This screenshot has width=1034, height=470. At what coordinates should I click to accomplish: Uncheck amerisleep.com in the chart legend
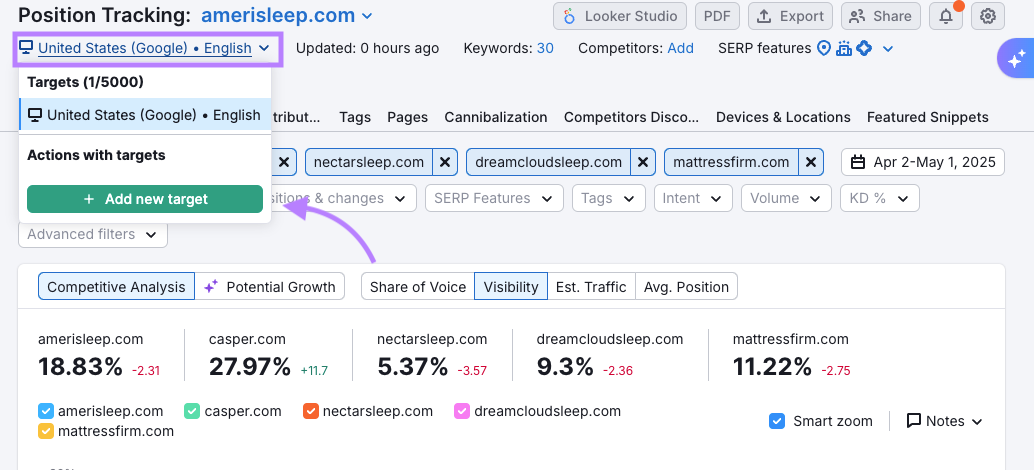point(46,411)
